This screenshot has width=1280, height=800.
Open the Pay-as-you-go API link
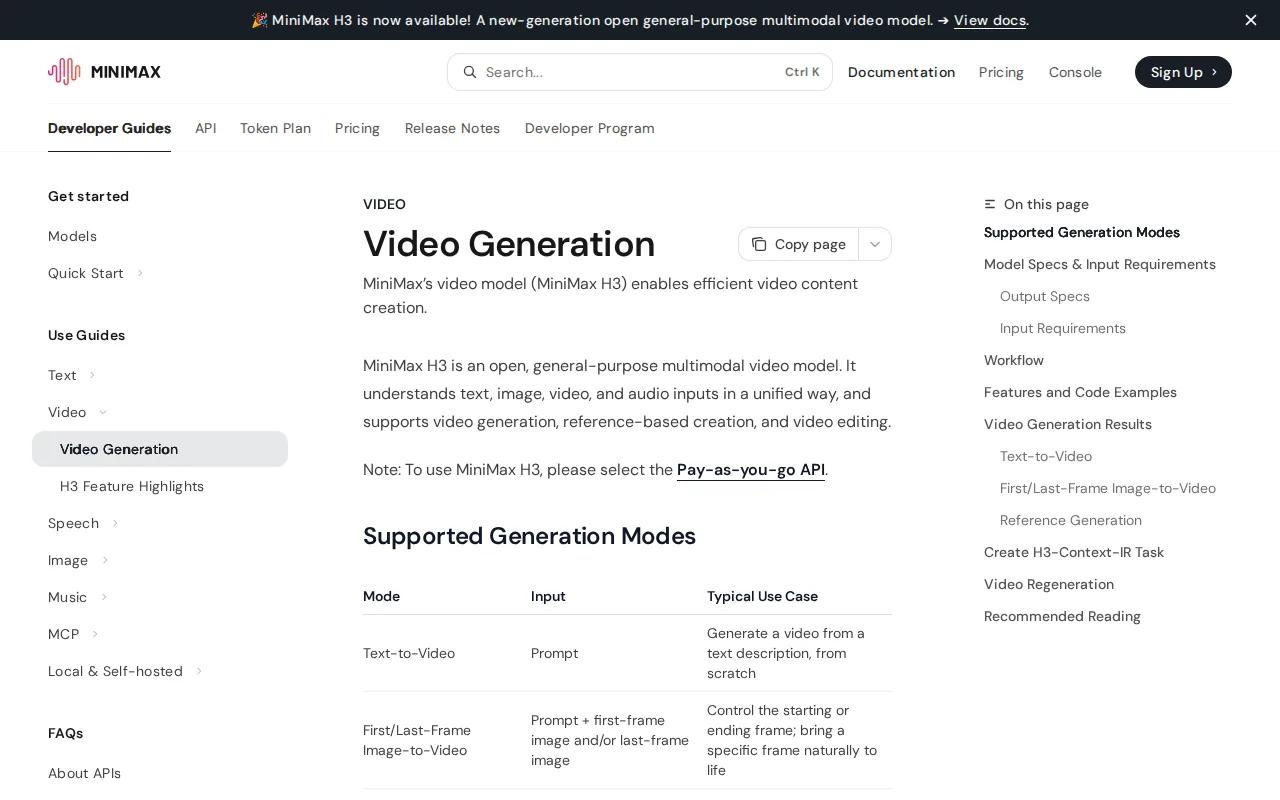751,470
